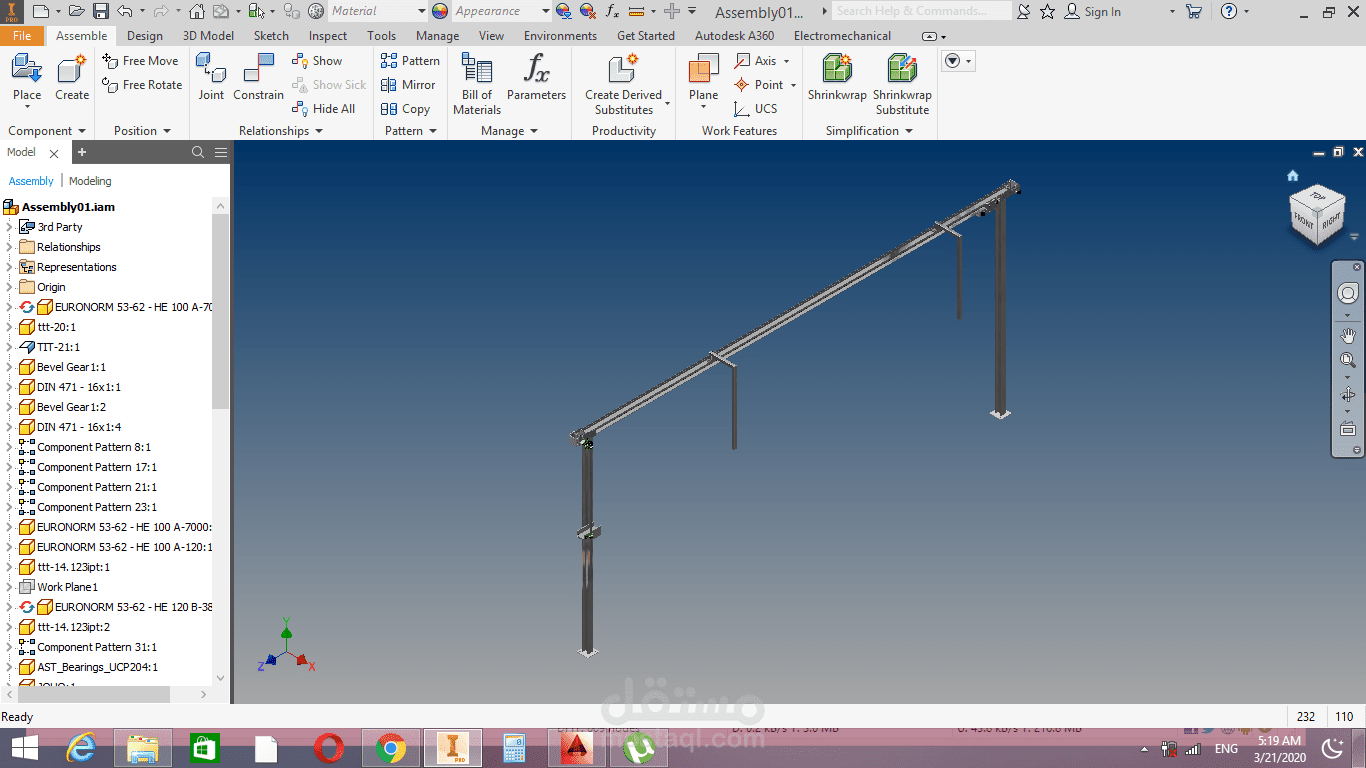Expand the Bevel Gear1:1 tree node
This screenshot has height=768, width=1366.
9,367
